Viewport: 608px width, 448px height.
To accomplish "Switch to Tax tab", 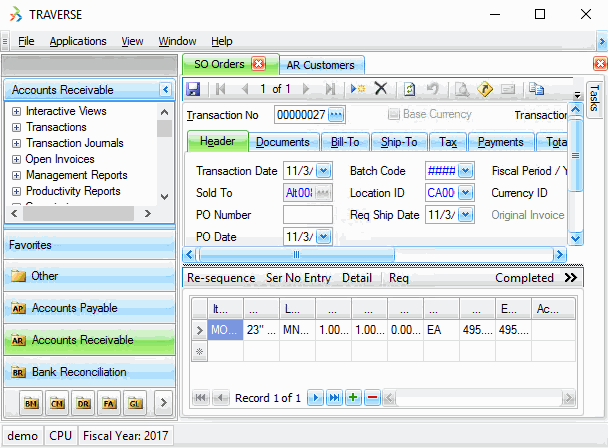I will 448,142.
